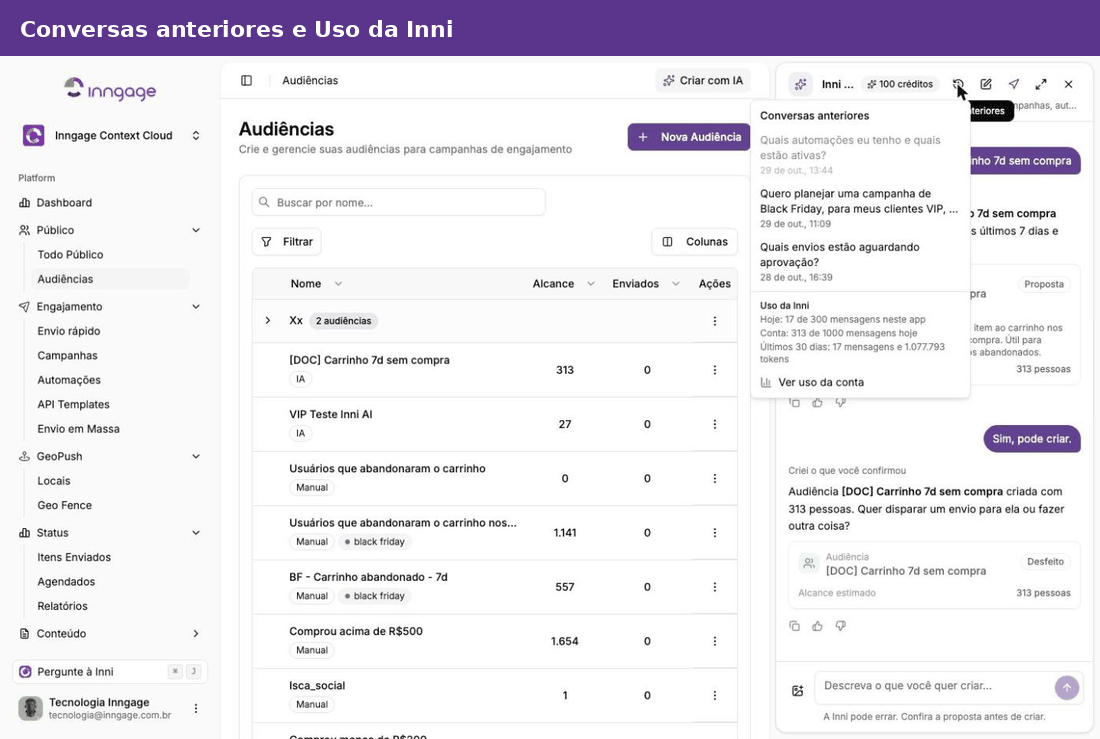Focus the Buscar por nome search field
1100x739 pixels.
(398, 202)
